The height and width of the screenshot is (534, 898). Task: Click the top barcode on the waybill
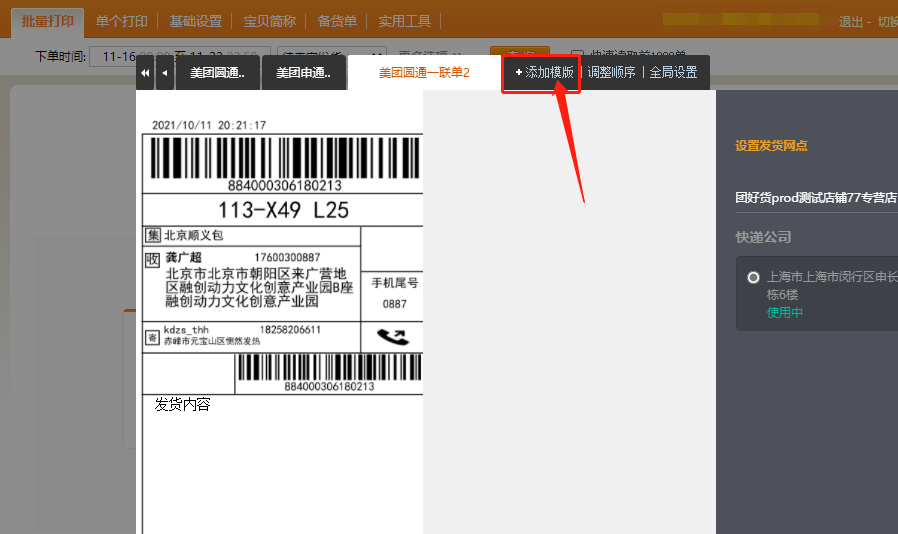point(285,158)
